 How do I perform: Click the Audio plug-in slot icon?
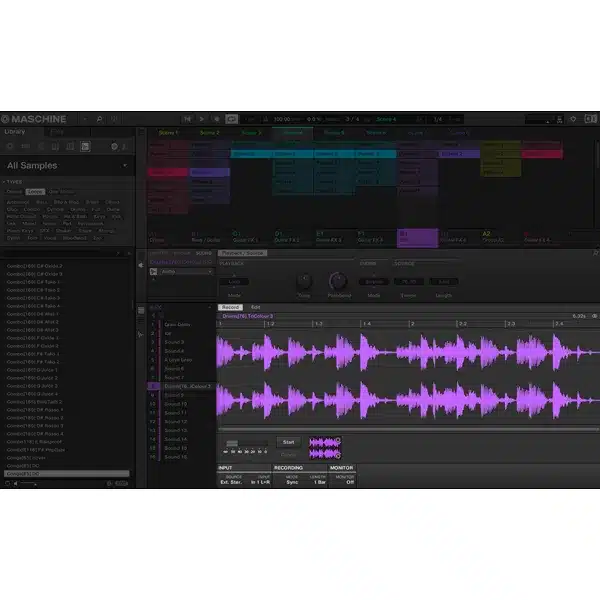click(x=154, y=272)
